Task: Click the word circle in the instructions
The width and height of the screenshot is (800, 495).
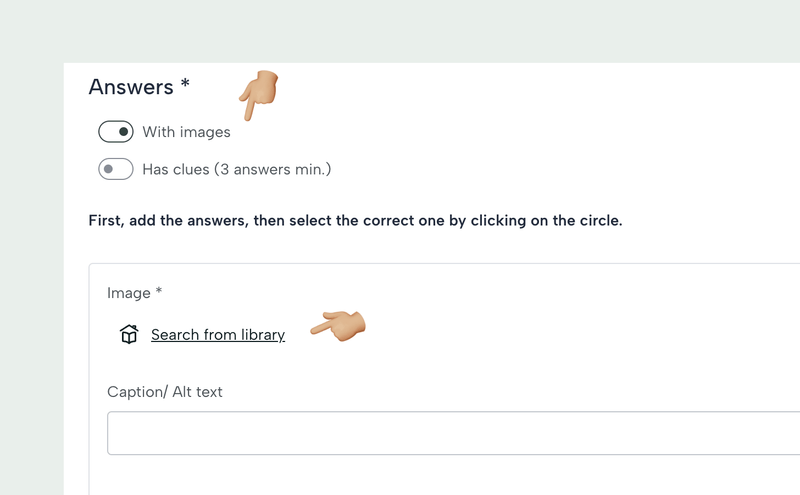Action: coord(597,220)
